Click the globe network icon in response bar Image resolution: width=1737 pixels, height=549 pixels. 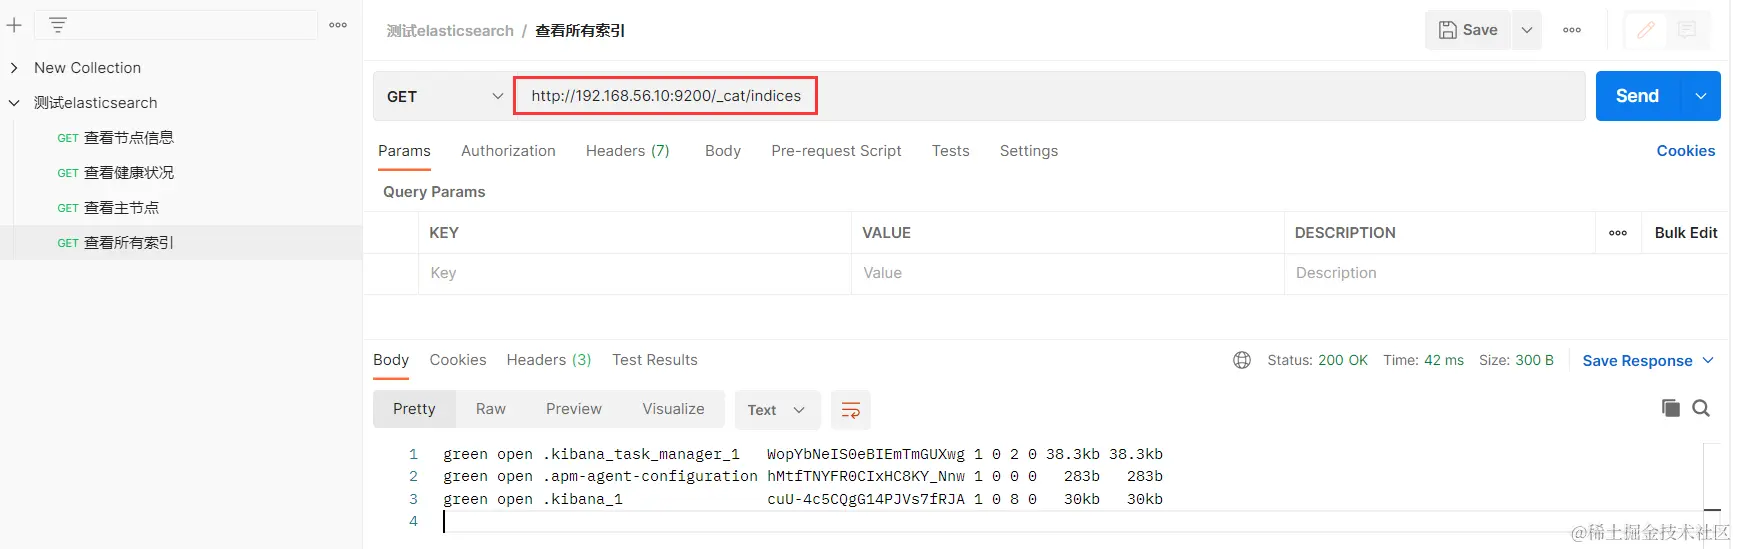tap(1242, 360)
